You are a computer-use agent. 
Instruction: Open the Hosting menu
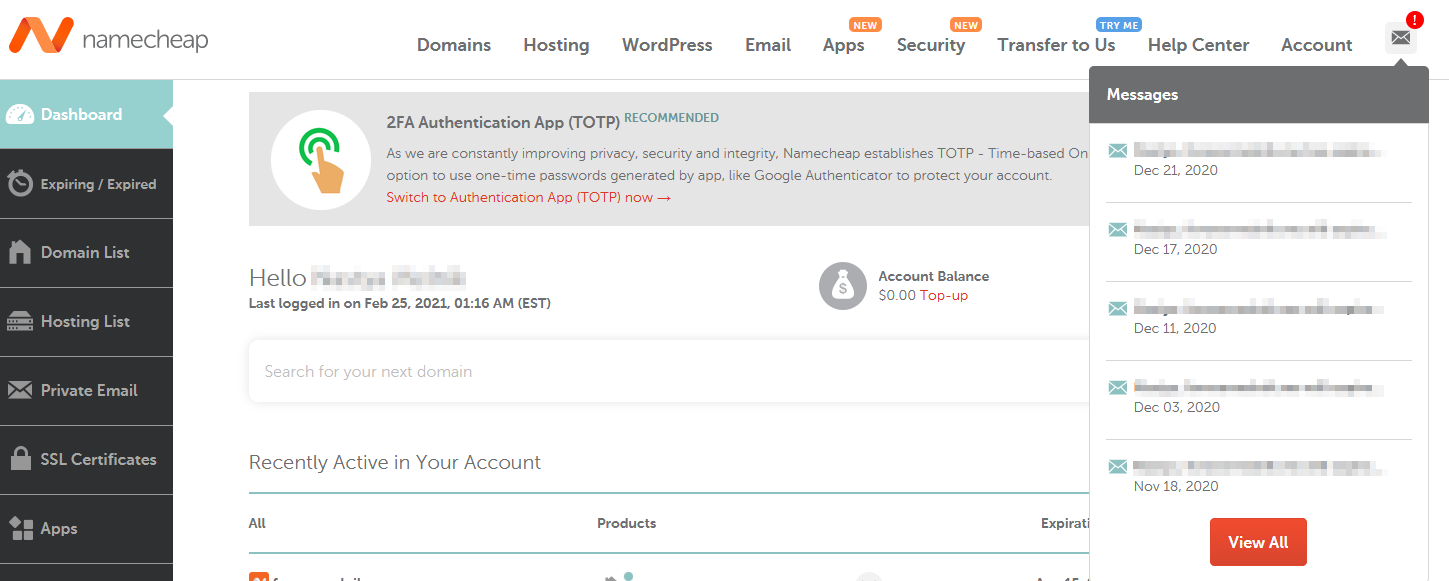pos(556,45)
